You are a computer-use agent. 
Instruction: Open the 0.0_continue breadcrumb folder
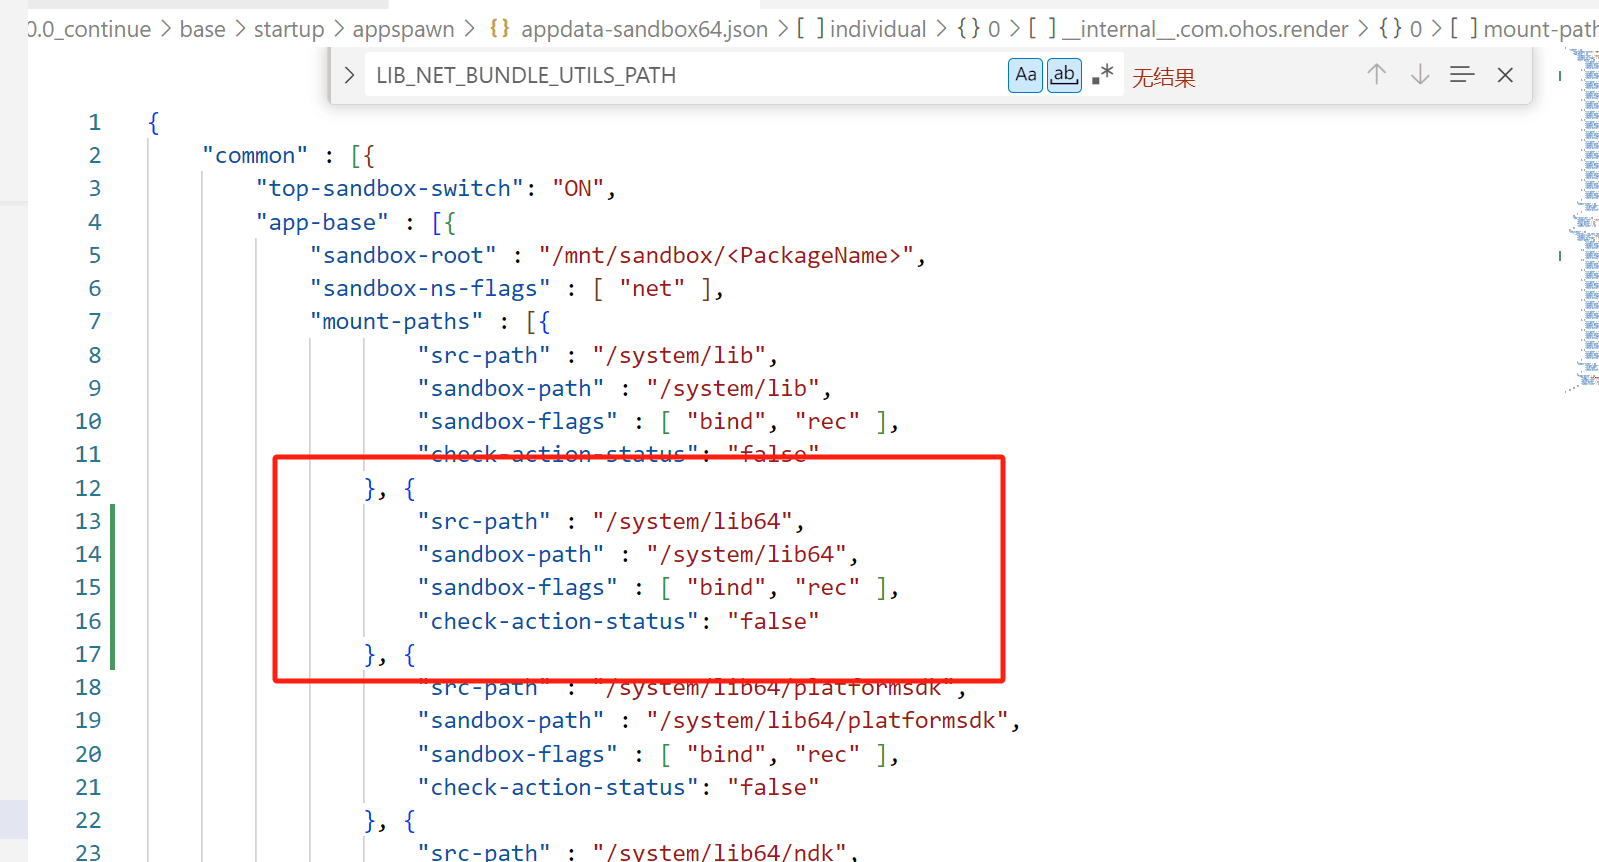click(x=90, y=30)
